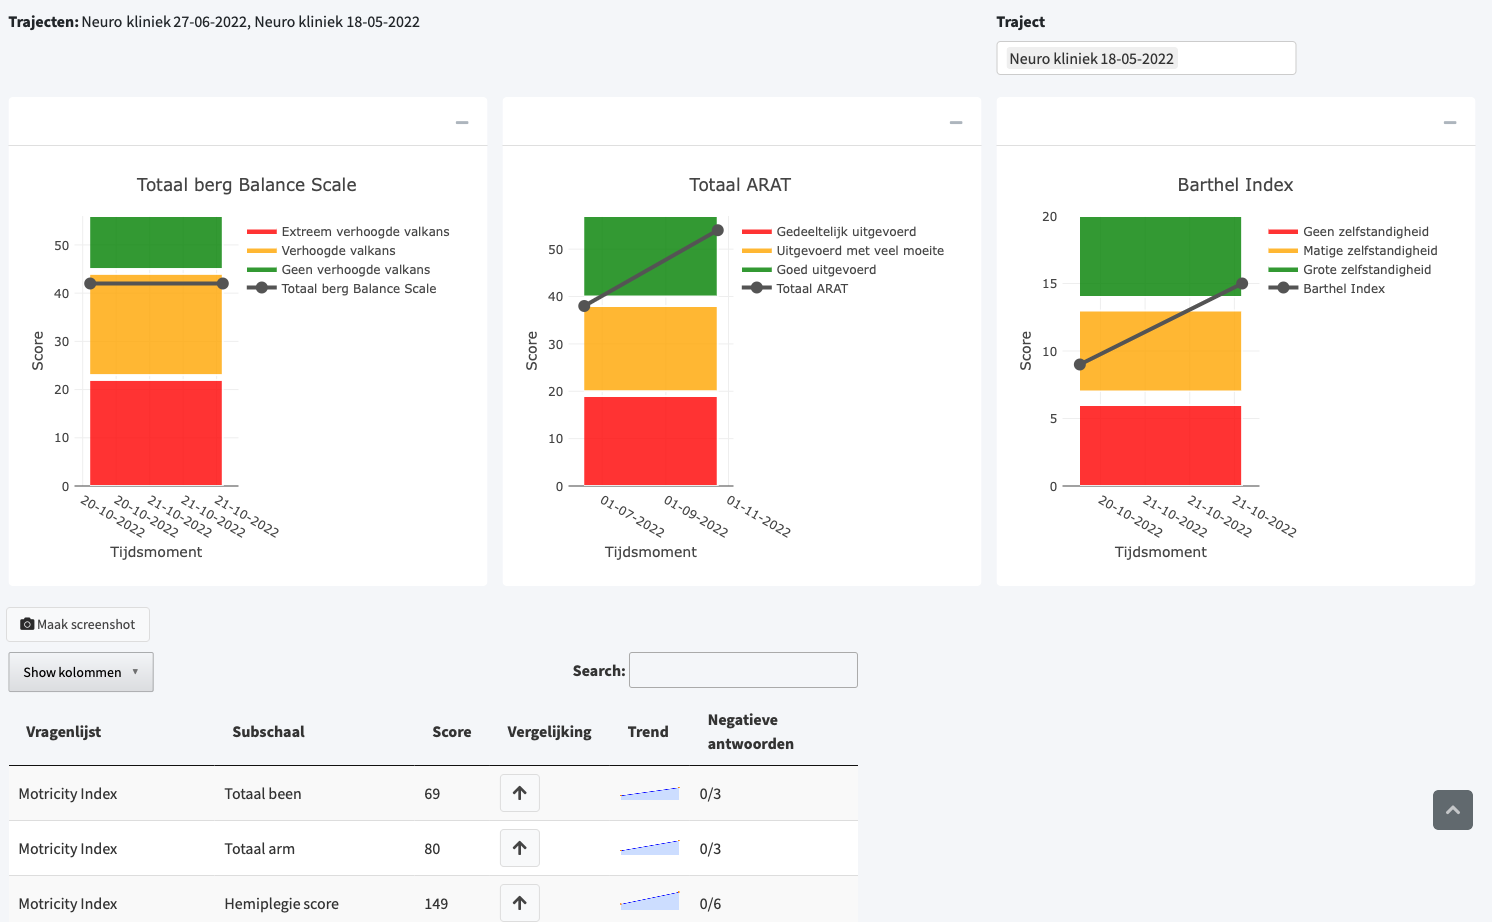Hide Grote zelfstandigheid legend series
1492x922 pixels.
coord(1350,270)
